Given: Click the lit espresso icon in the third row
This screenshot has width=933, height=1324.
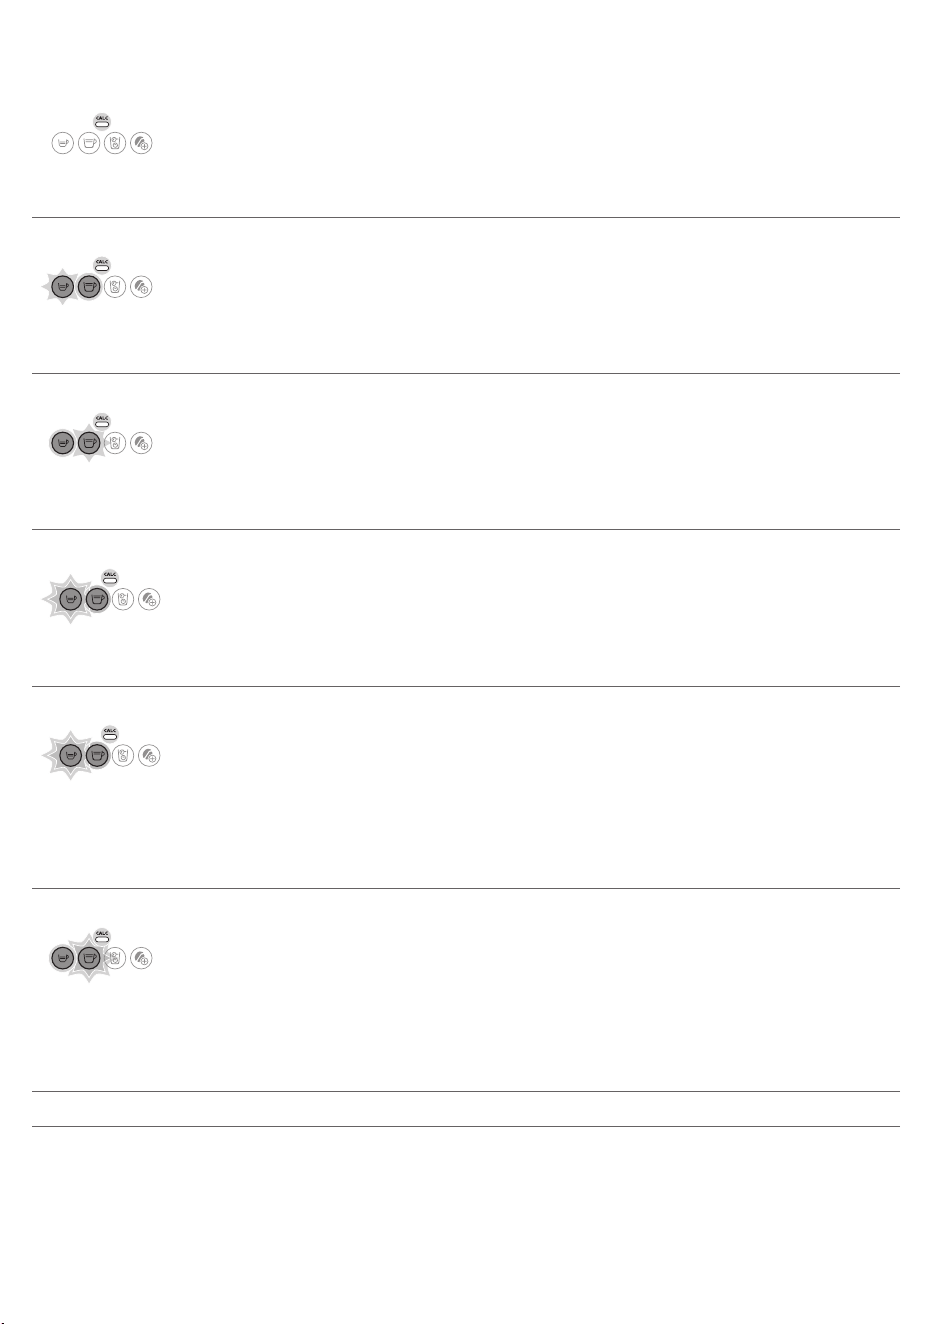Looking at the screenshot, I should tap(63, 443).
